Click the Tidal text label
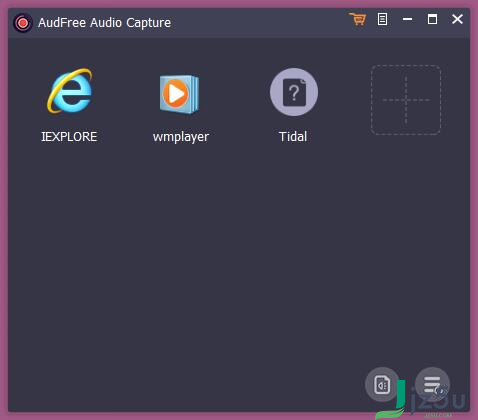 293,137
